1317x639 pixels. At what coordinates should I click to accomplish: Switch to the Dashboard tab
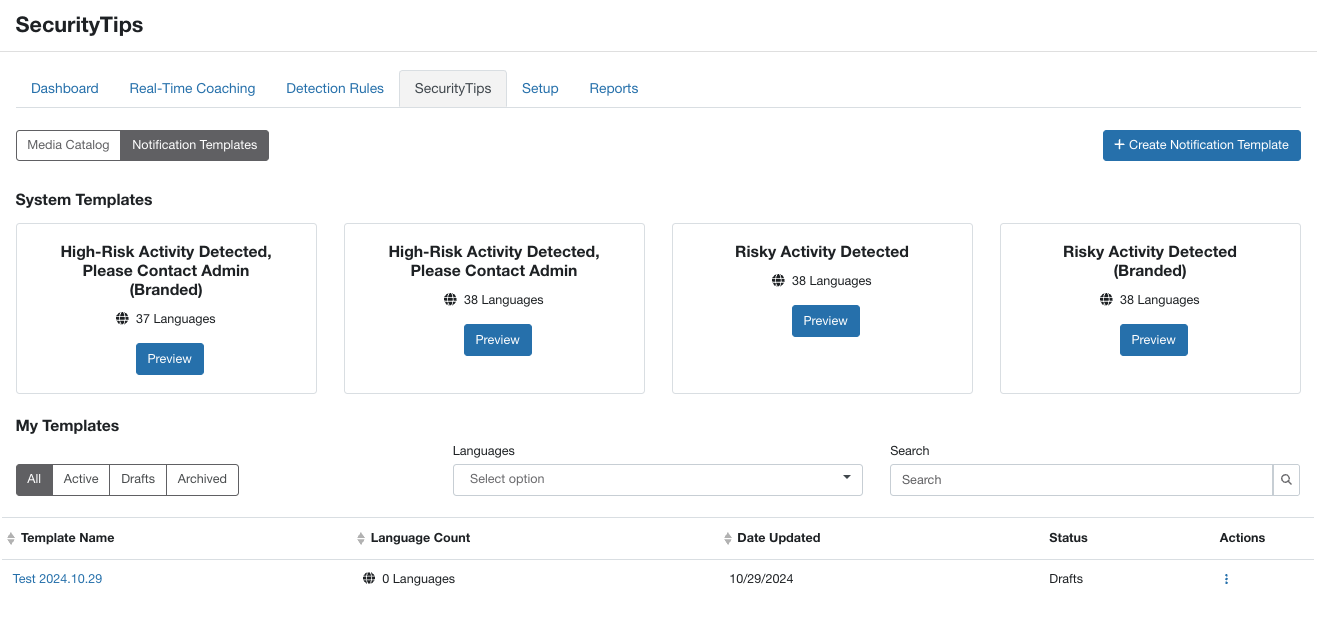pyautogui.click(x=64, y=88)
